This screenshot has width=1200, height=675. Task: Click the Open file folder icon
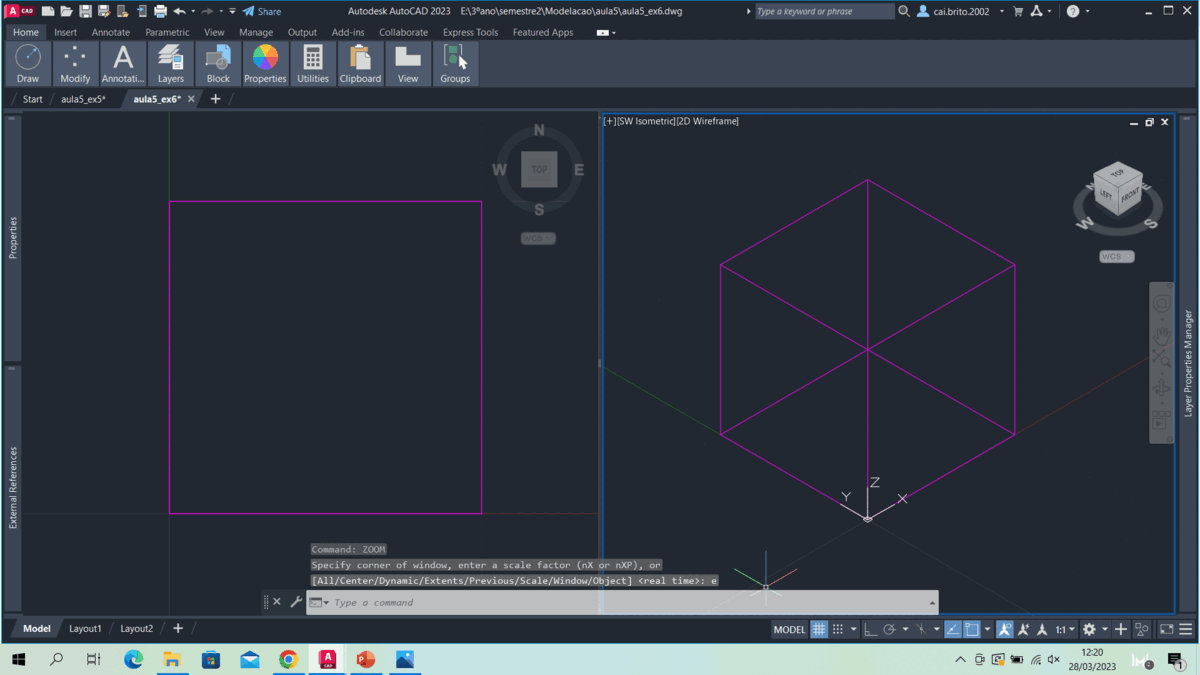click(66, 12)
